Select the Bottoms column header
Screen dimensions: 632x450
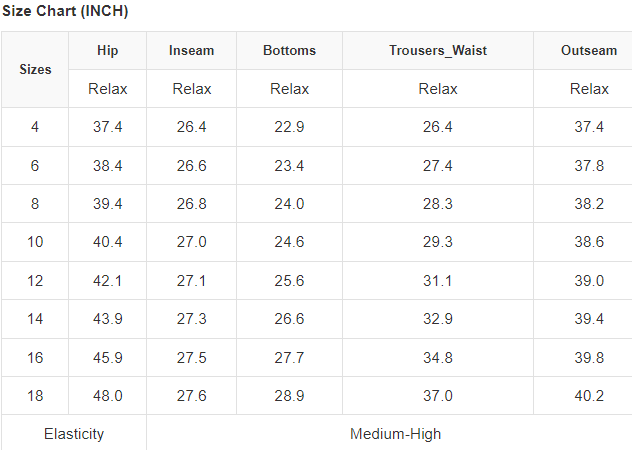[289, 51]
